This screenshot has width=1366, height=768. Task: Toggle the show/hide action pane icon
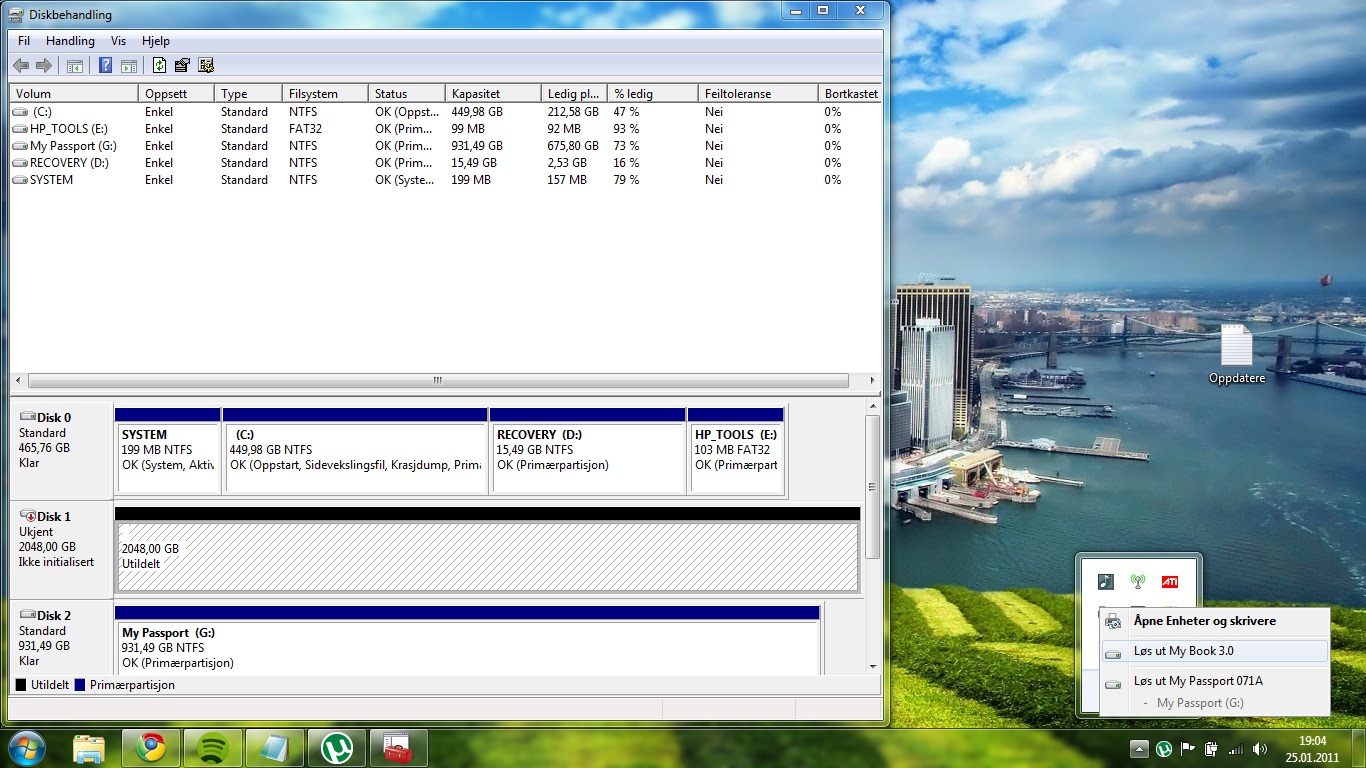129,66
